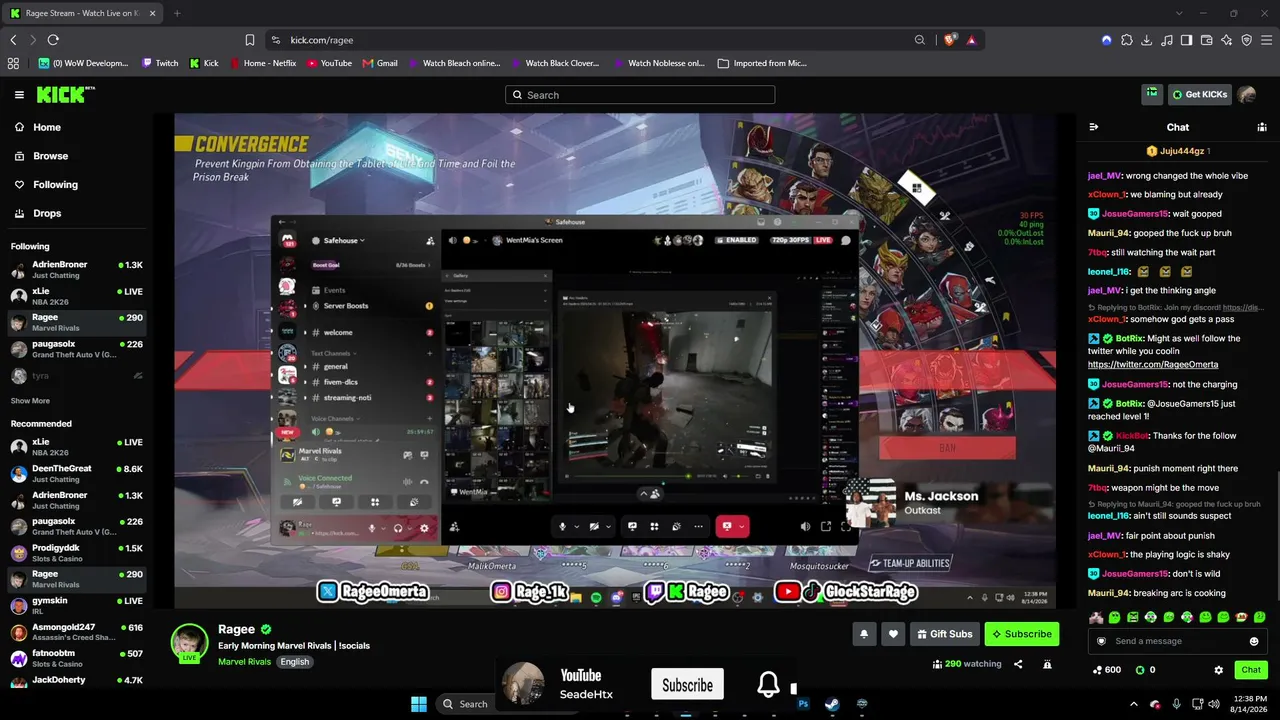Open AdrienBroner channel under Following
The height and width of the screenshot is (720, 1280).
(x=77, y=270)
